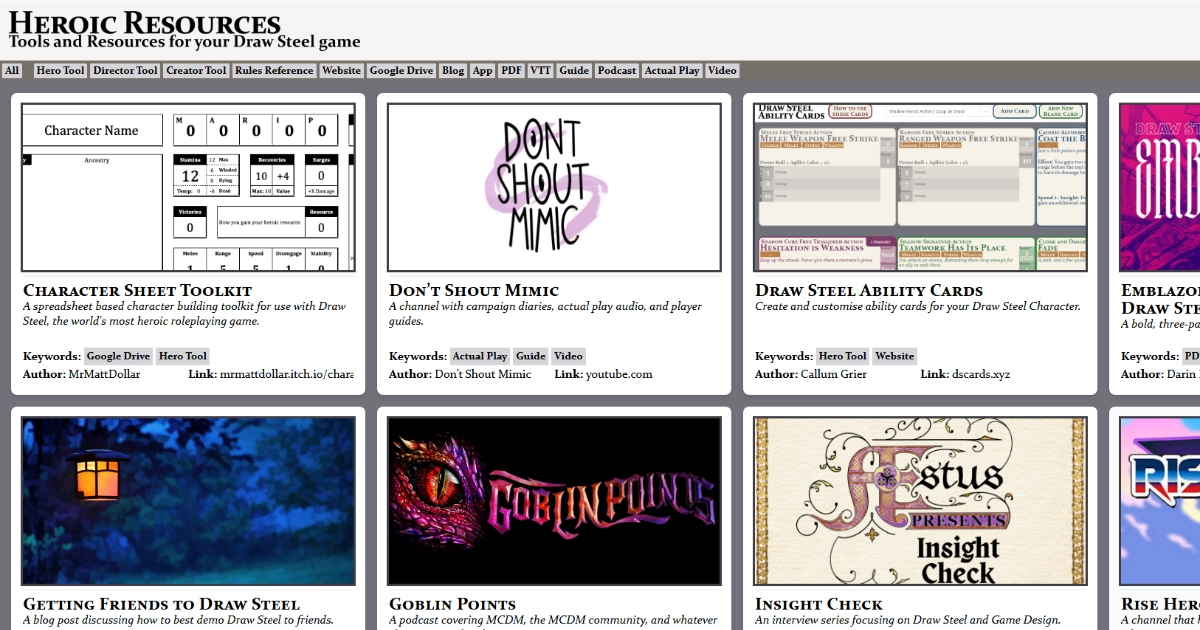Filter list by Podcast
1200x630 pixels.
(x=617, y=71)
